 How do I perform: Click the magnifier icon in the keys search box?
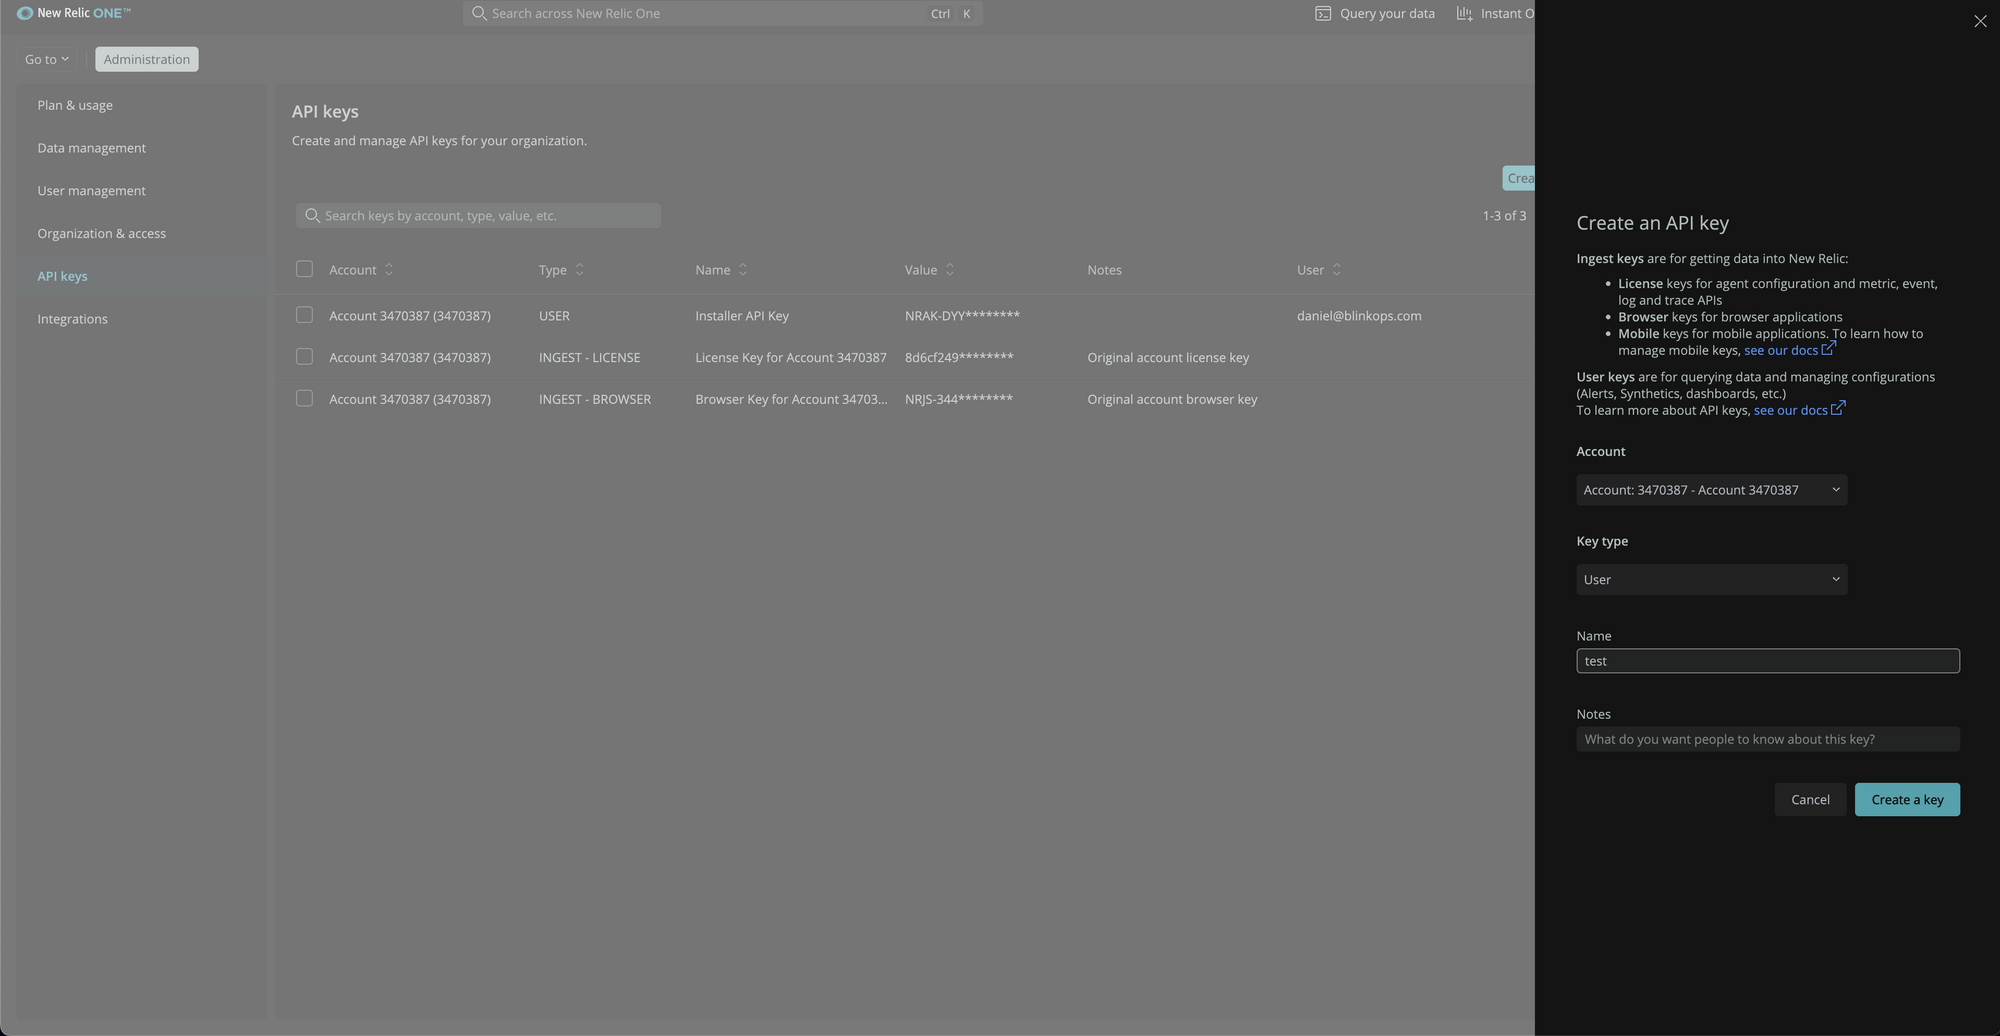pyautogui.click(x=312, y=216)
